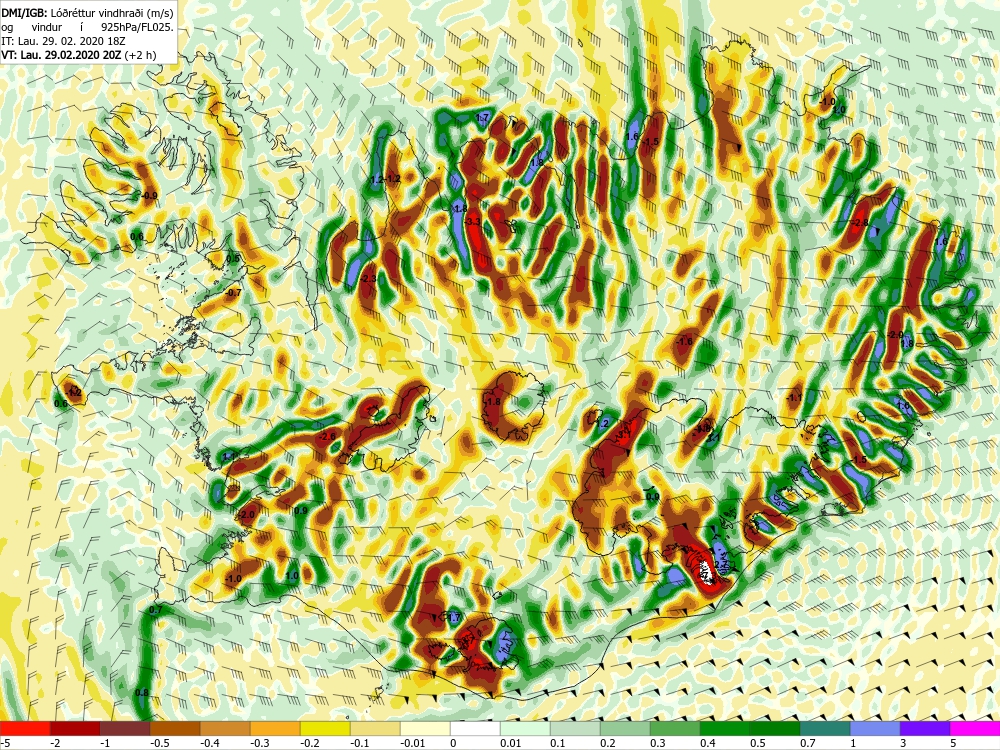Select the magenta legend swatch above 5
The image size is (1000, 750).
[975, 728]
